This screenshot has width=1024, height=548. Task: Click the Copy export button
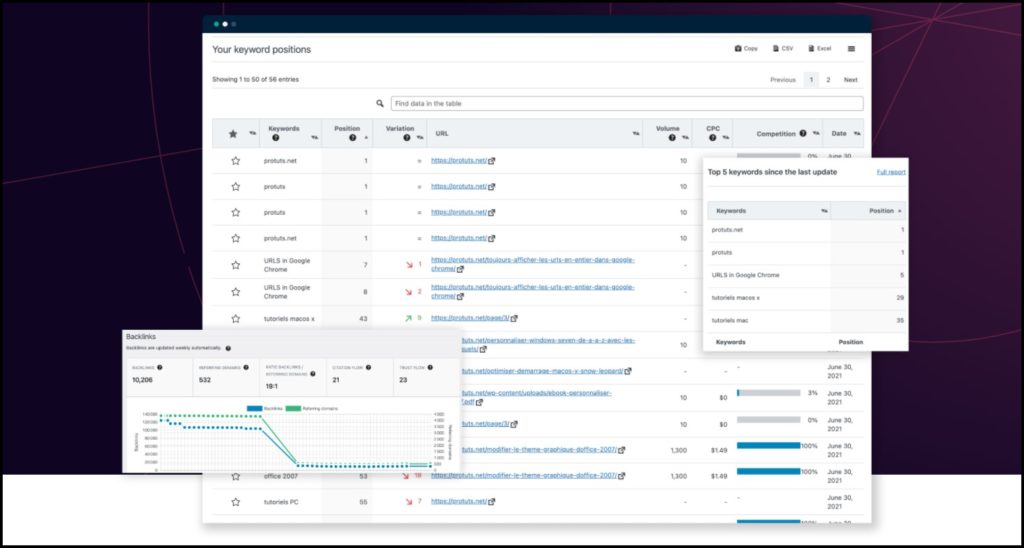coord(746,49)
